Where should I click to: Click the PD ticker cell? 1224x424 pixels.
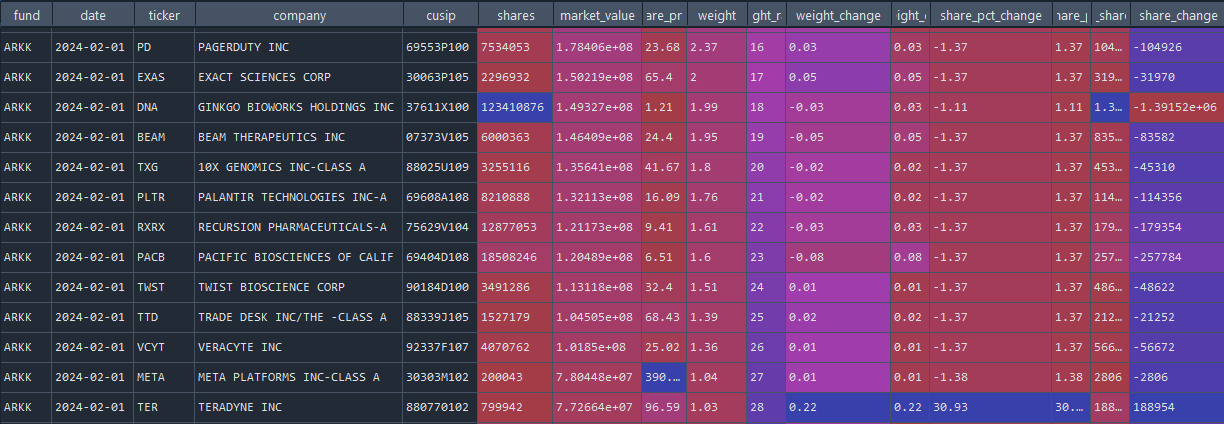pos(164,47)
